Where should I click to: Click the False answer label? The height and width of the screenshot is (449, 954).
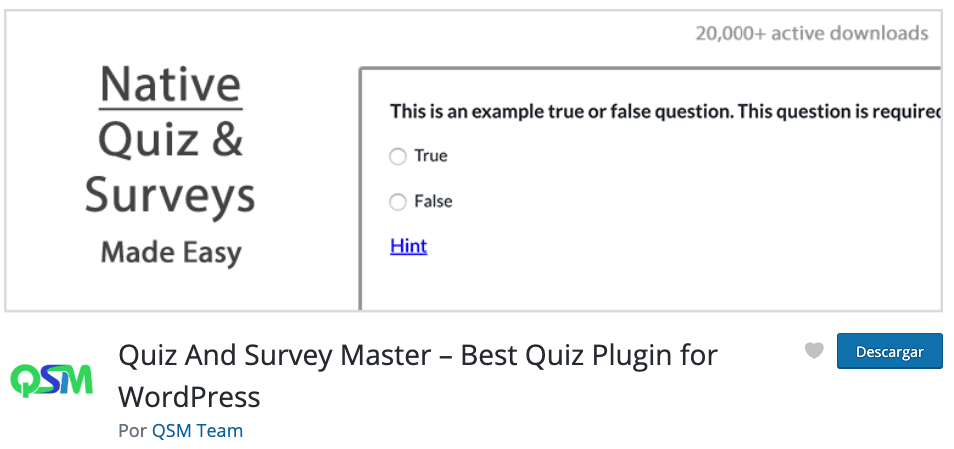(433, 201)
